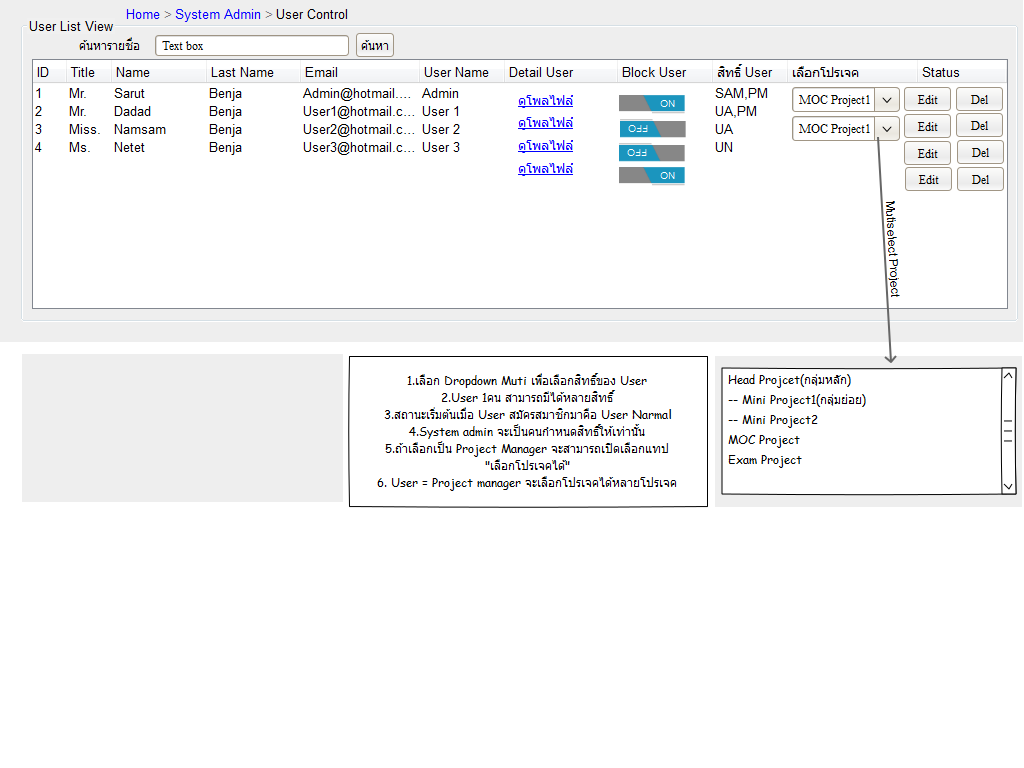
Task: Click the first row Del button
Action: [x=979, y=100]
